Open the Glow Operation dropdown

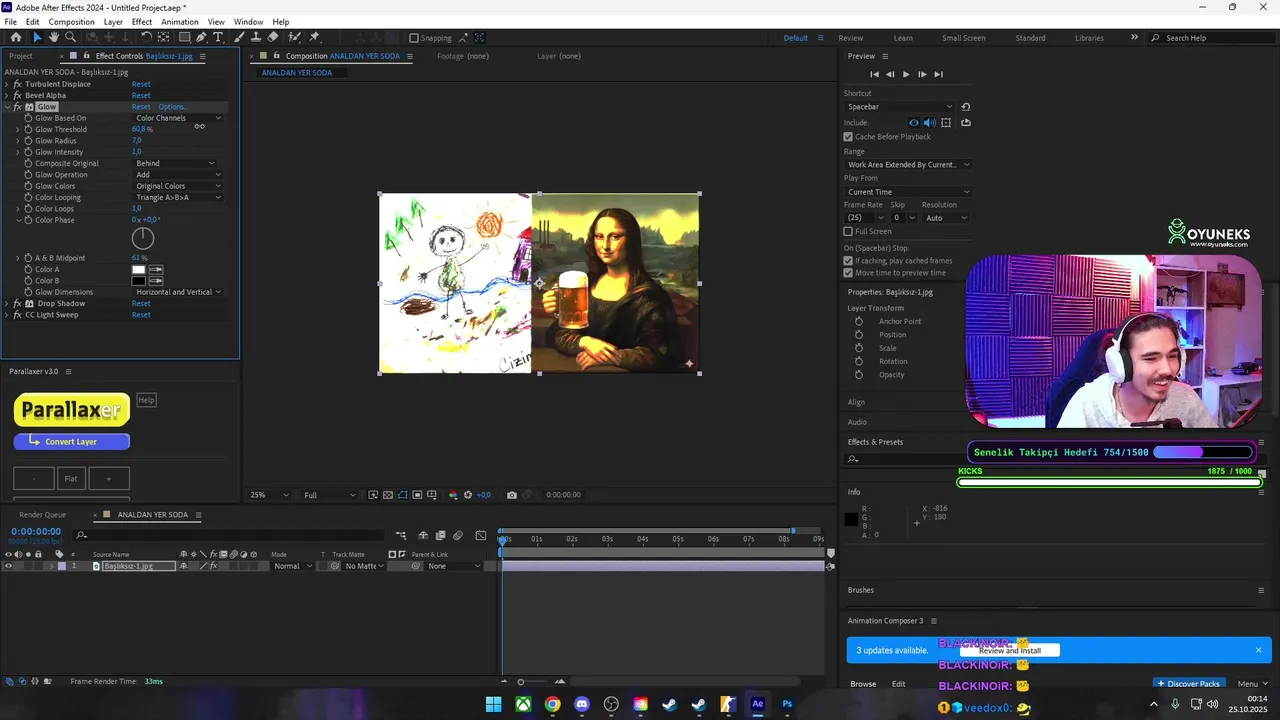[x=178, y=175]
